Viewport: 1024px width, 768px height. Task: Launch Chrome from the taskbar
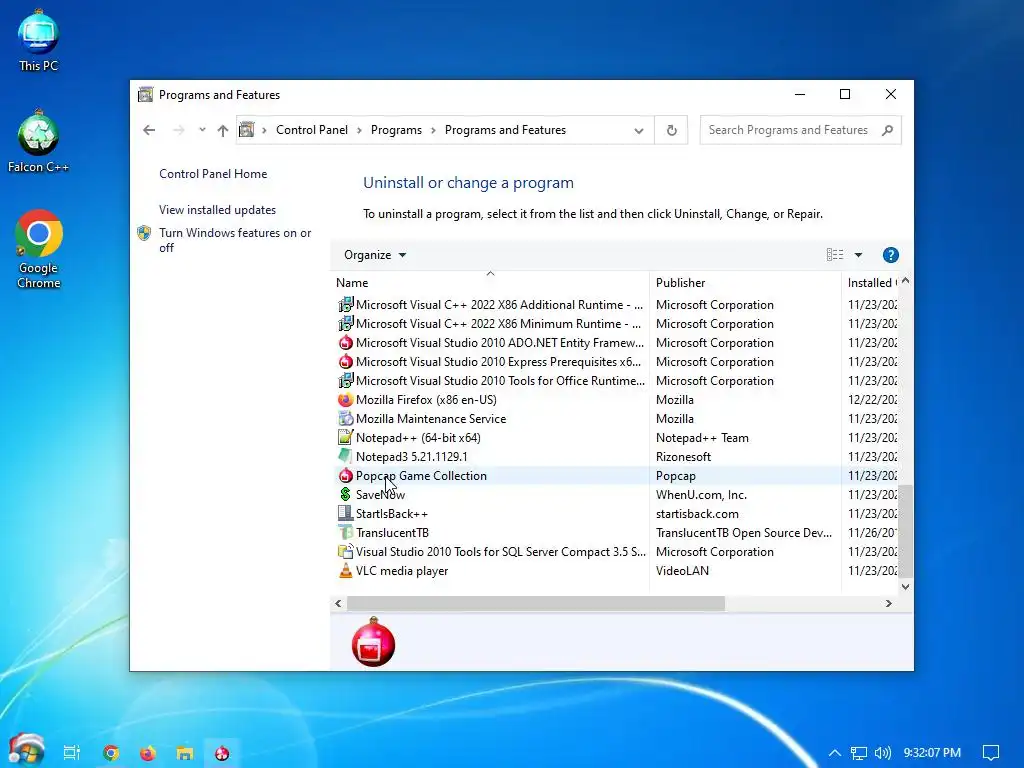click(111, 753)
